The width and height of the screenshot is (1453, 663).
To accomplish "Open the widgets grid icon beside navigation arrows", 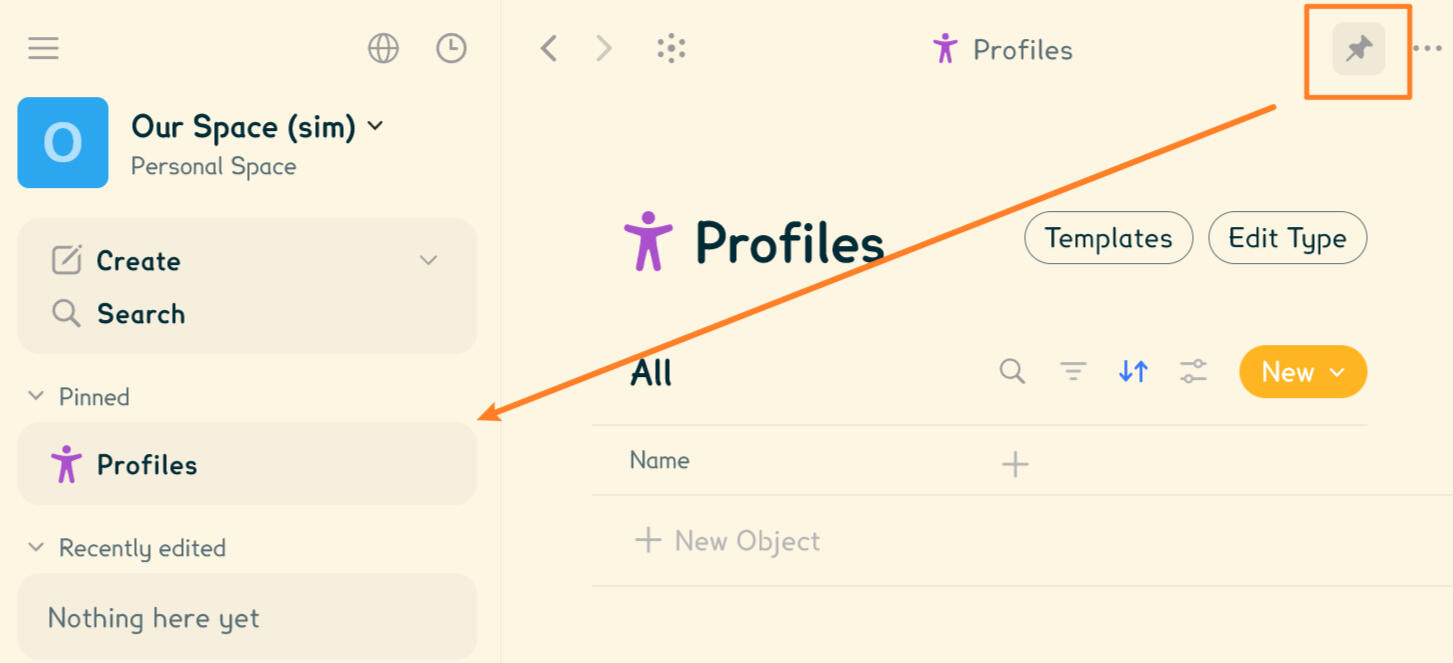I will point(671,47).
